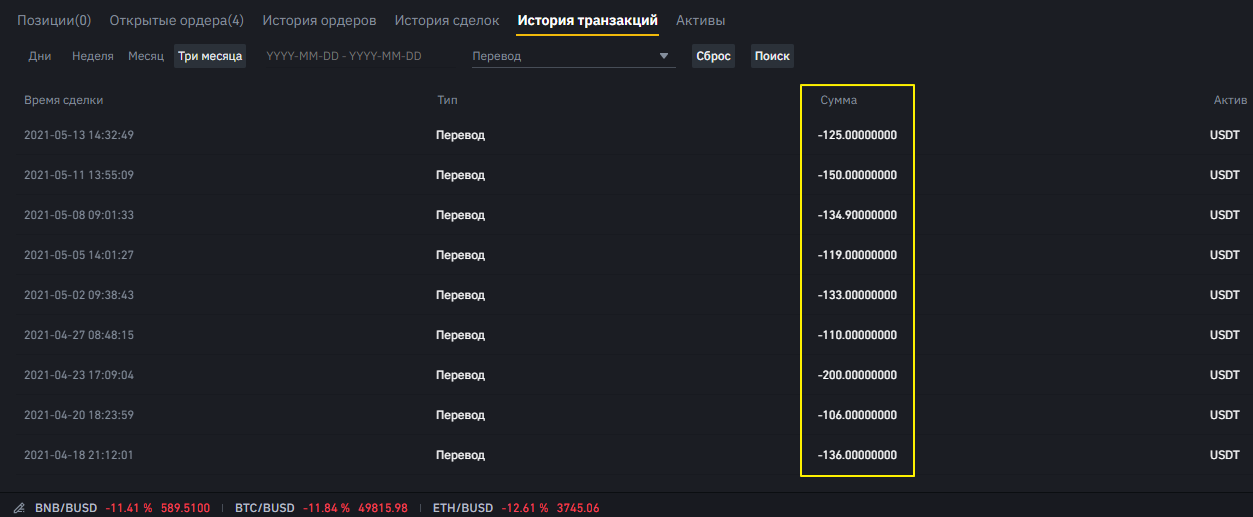Click the 2021-04-23 17:09:04 timestamp
The width and height of the screenshot is (1253, 517).
pos(79,375)
